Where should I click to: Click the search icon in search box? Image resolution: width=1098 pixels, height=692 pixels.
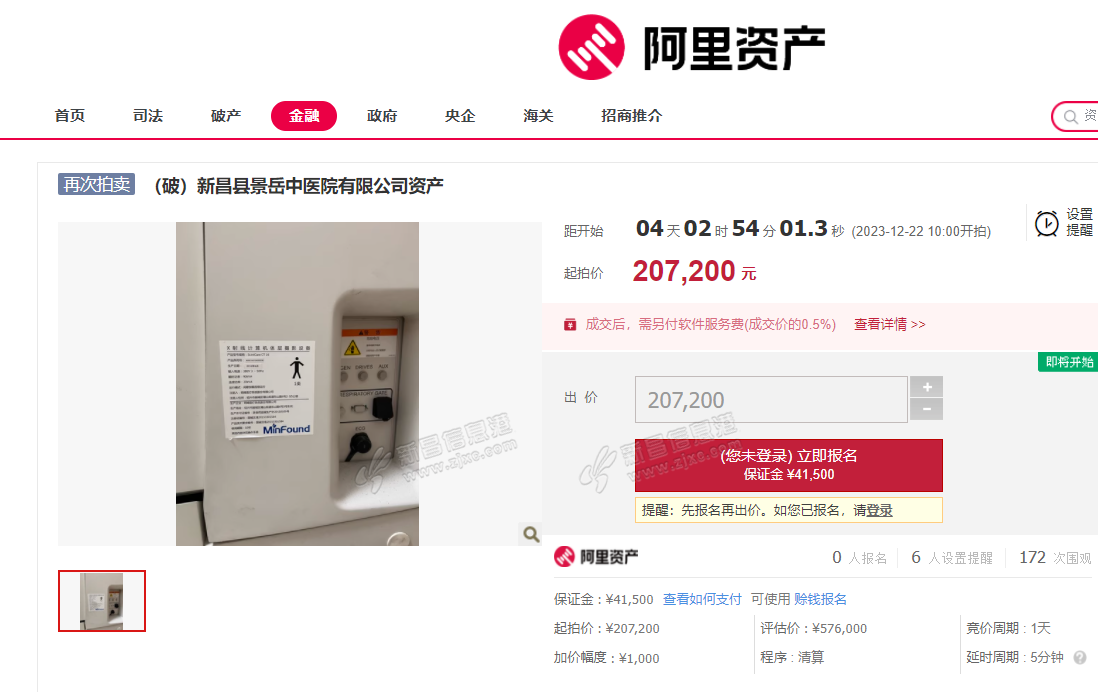click(1071, 117)
